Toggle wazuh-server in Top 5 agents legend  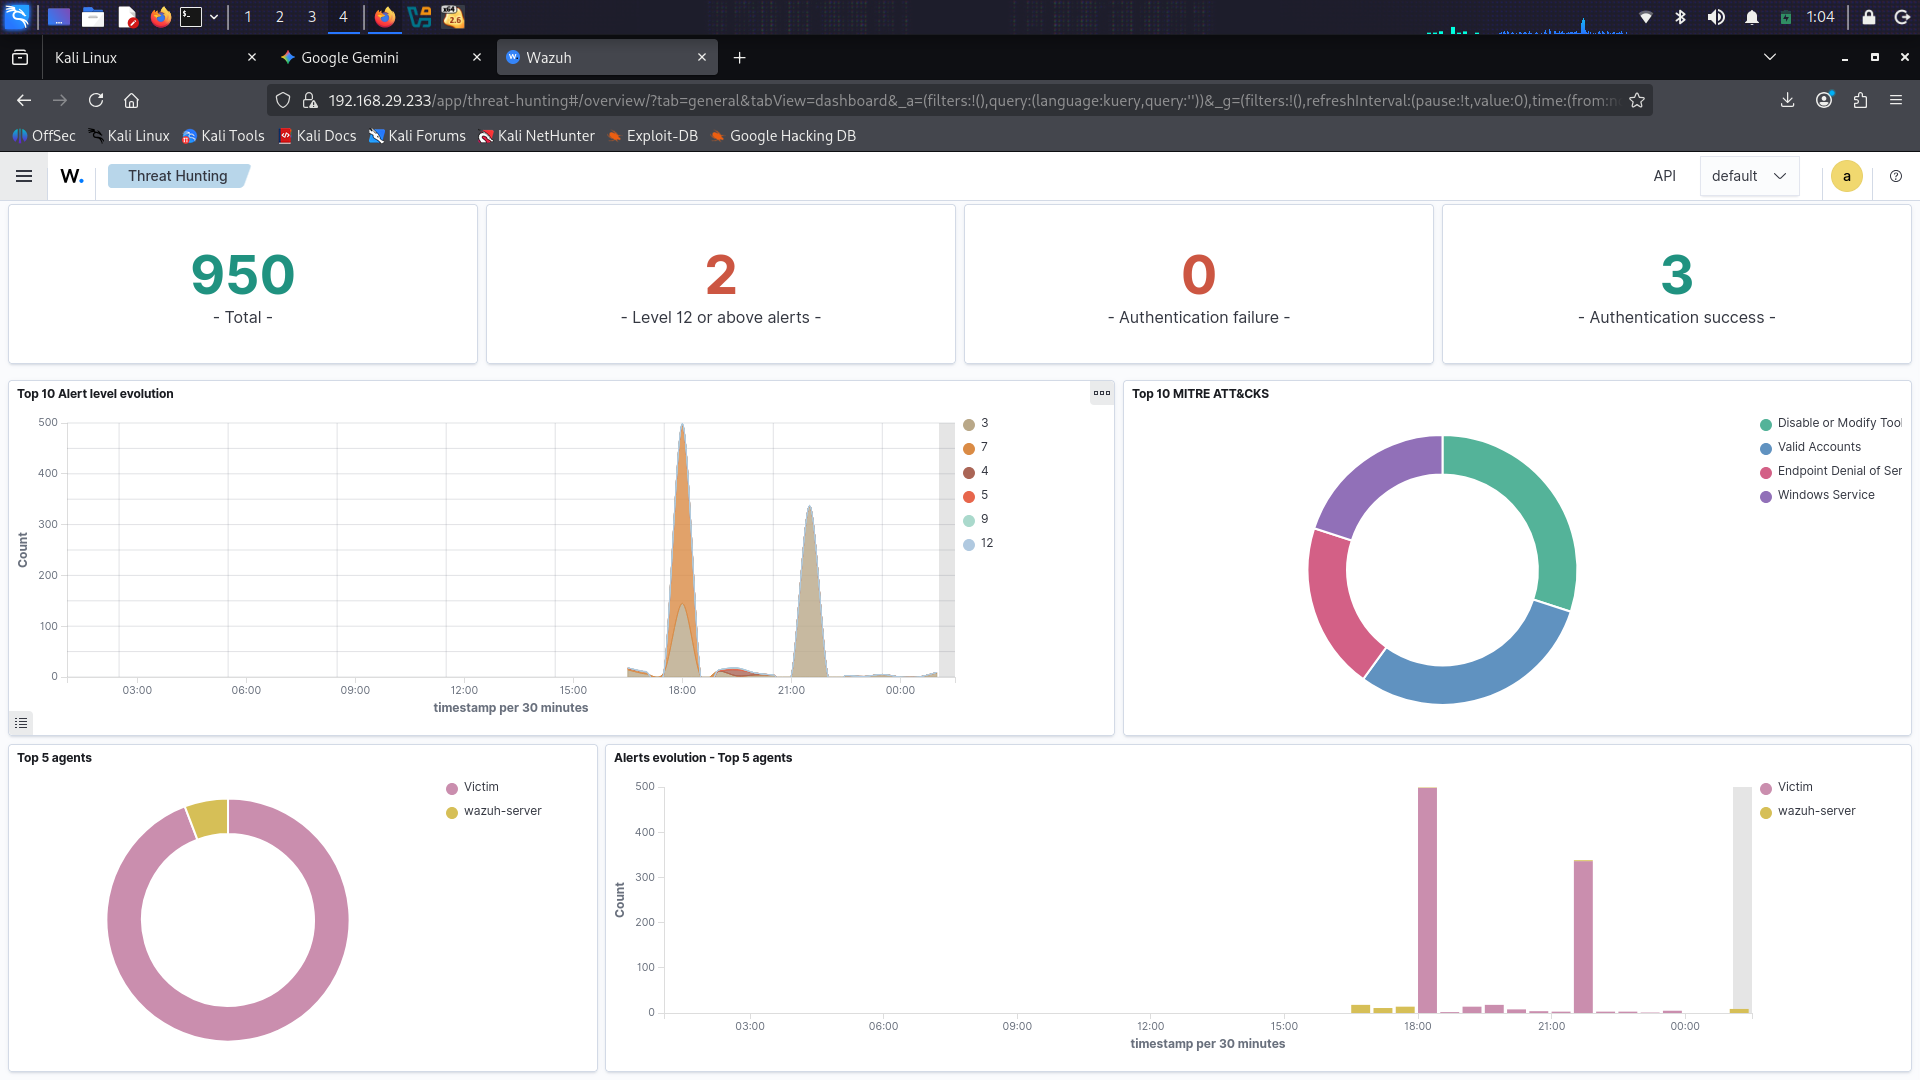tap(502, 811)
